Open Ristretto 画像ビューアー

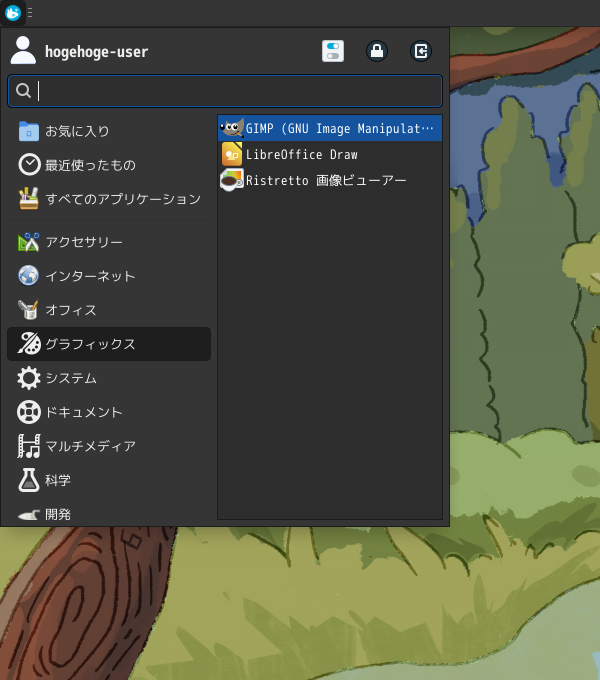coord(330,180)
